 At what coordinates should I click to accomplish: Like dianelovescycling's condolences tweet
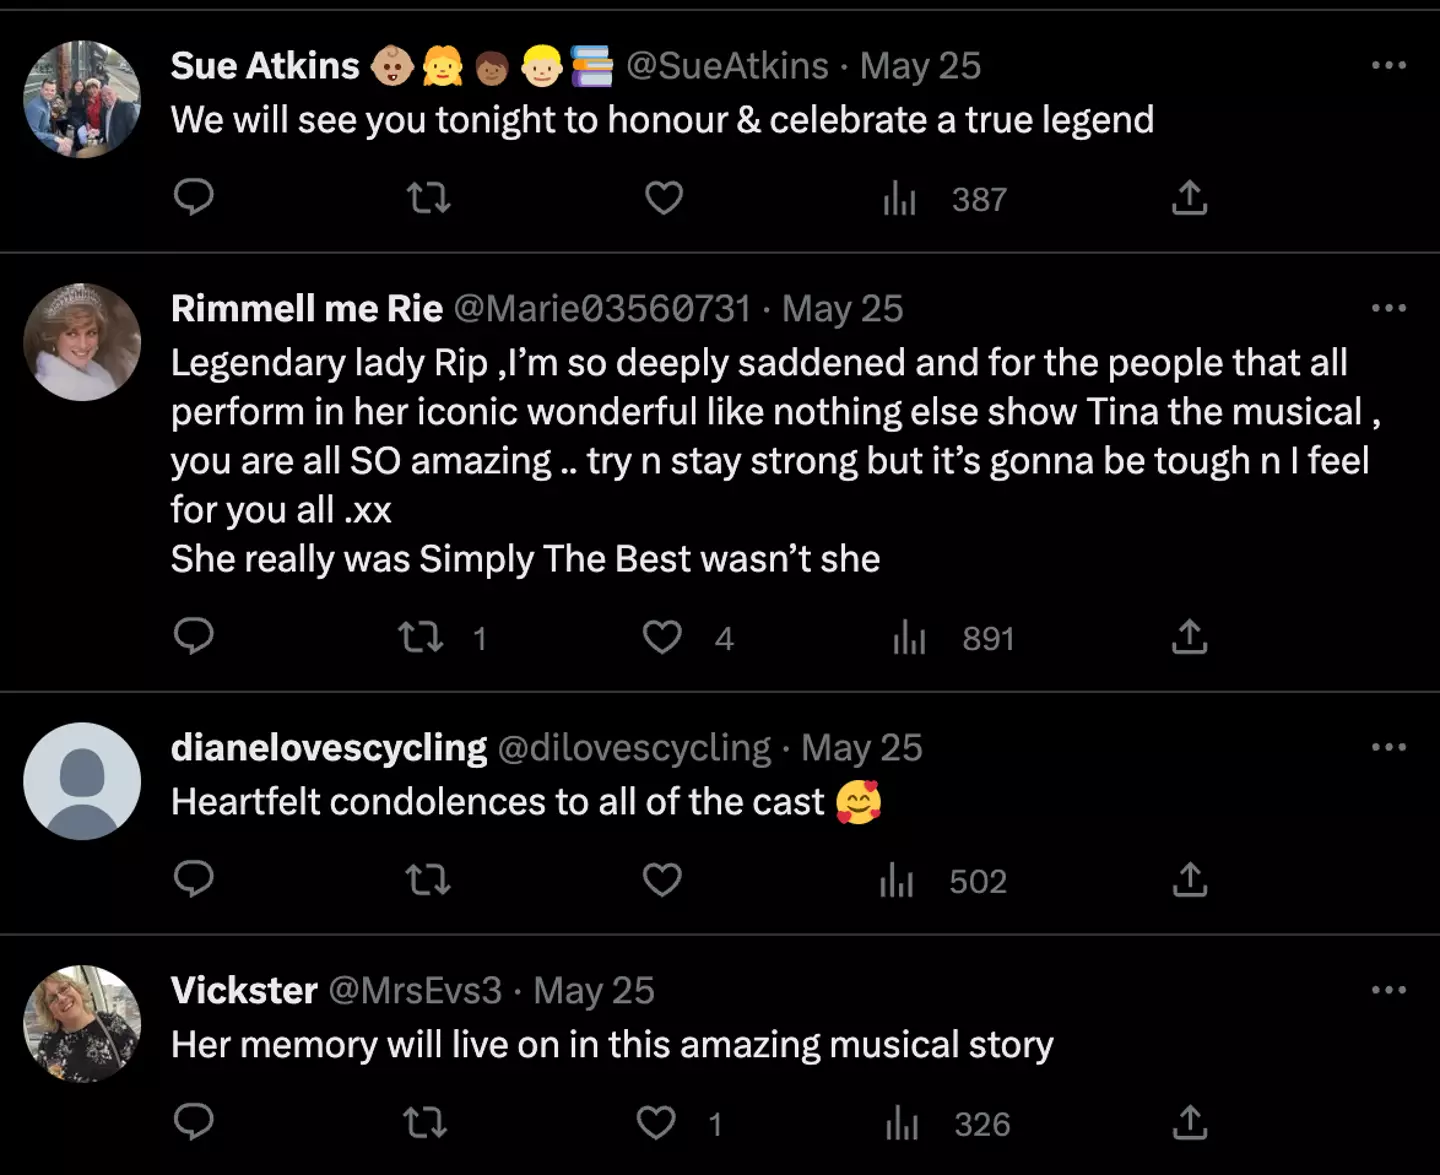(662, 880)
